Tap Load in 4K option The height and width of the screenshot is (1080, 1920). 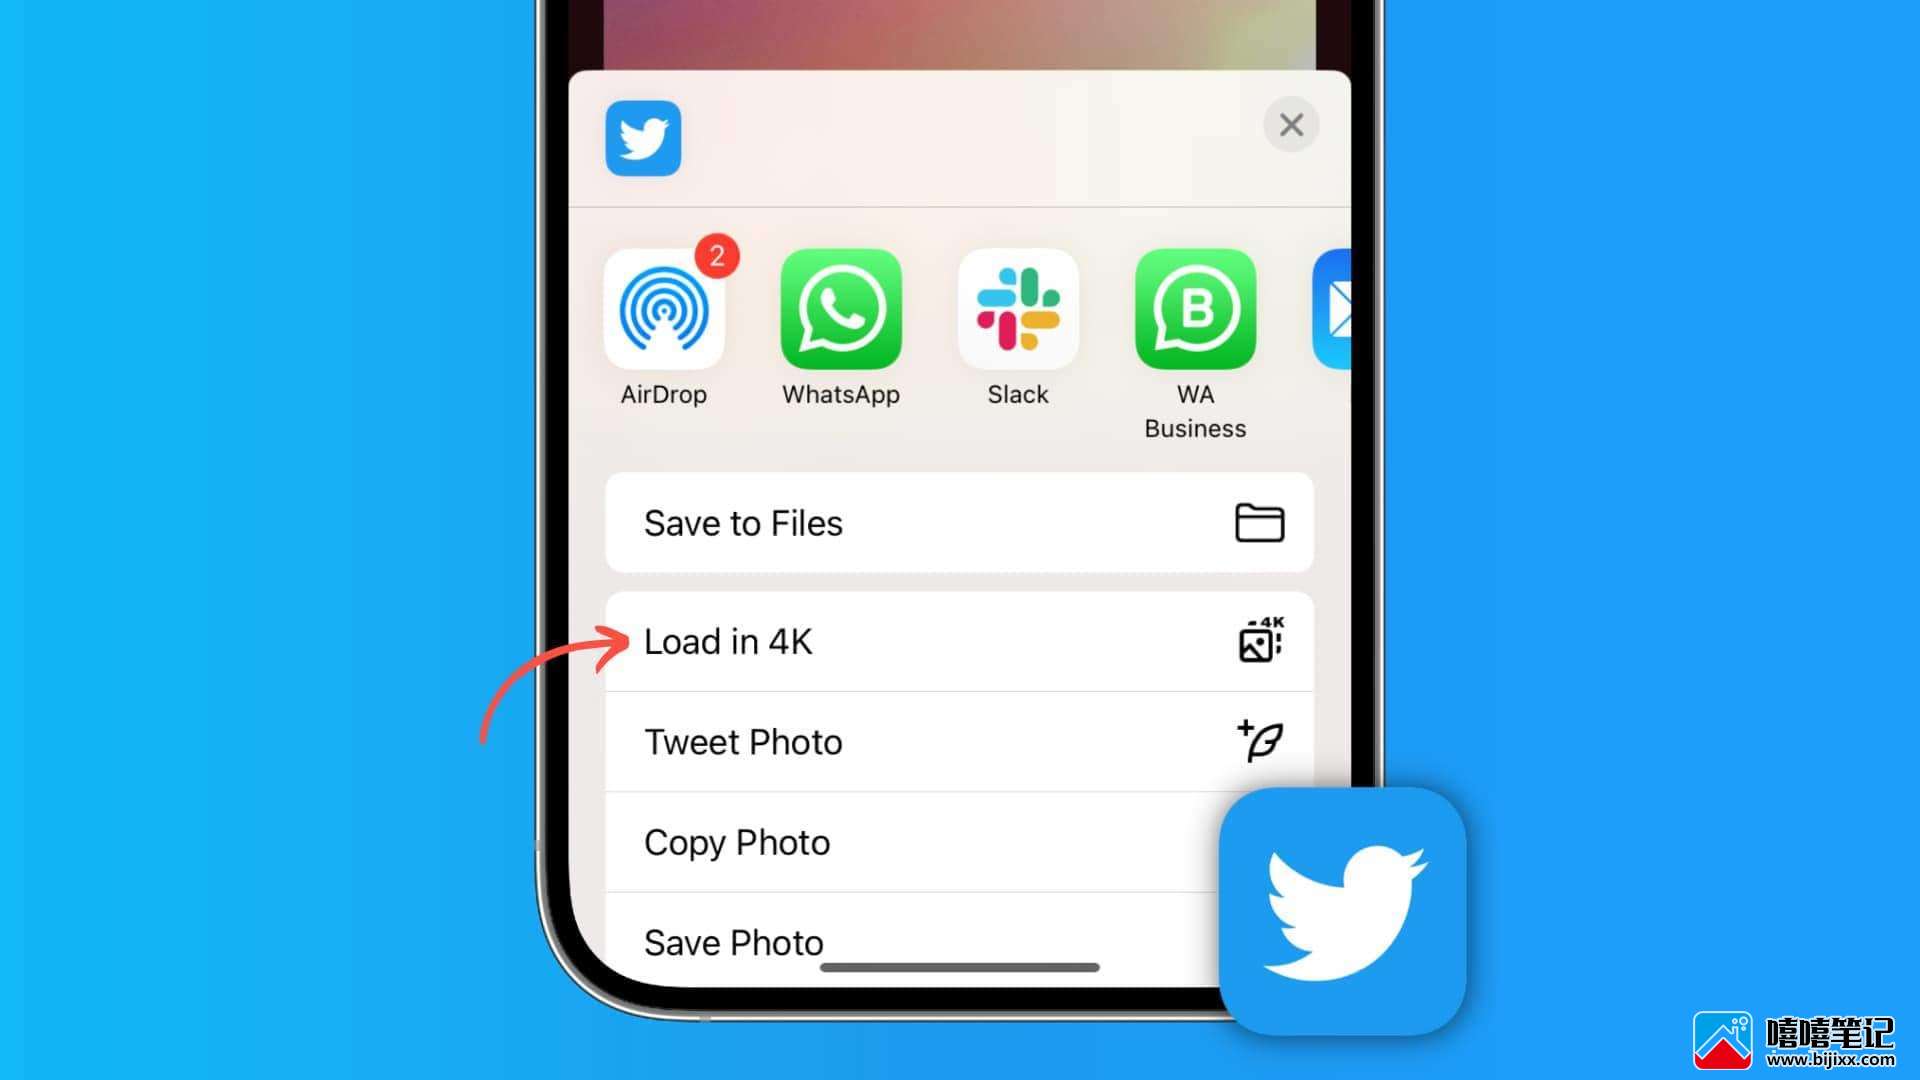coord(960,641)
